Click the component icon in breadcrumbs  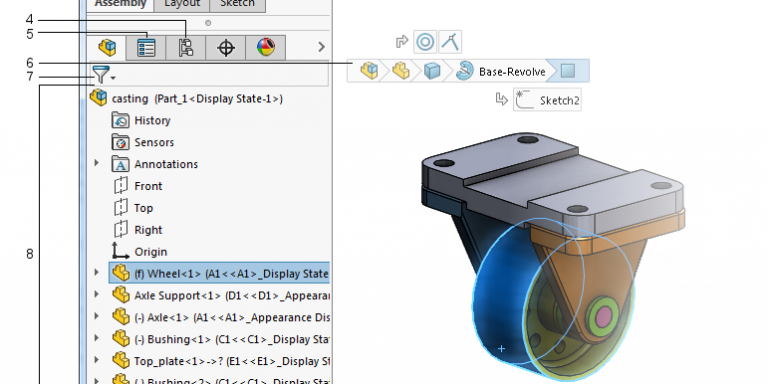click(x=401, y=71)
